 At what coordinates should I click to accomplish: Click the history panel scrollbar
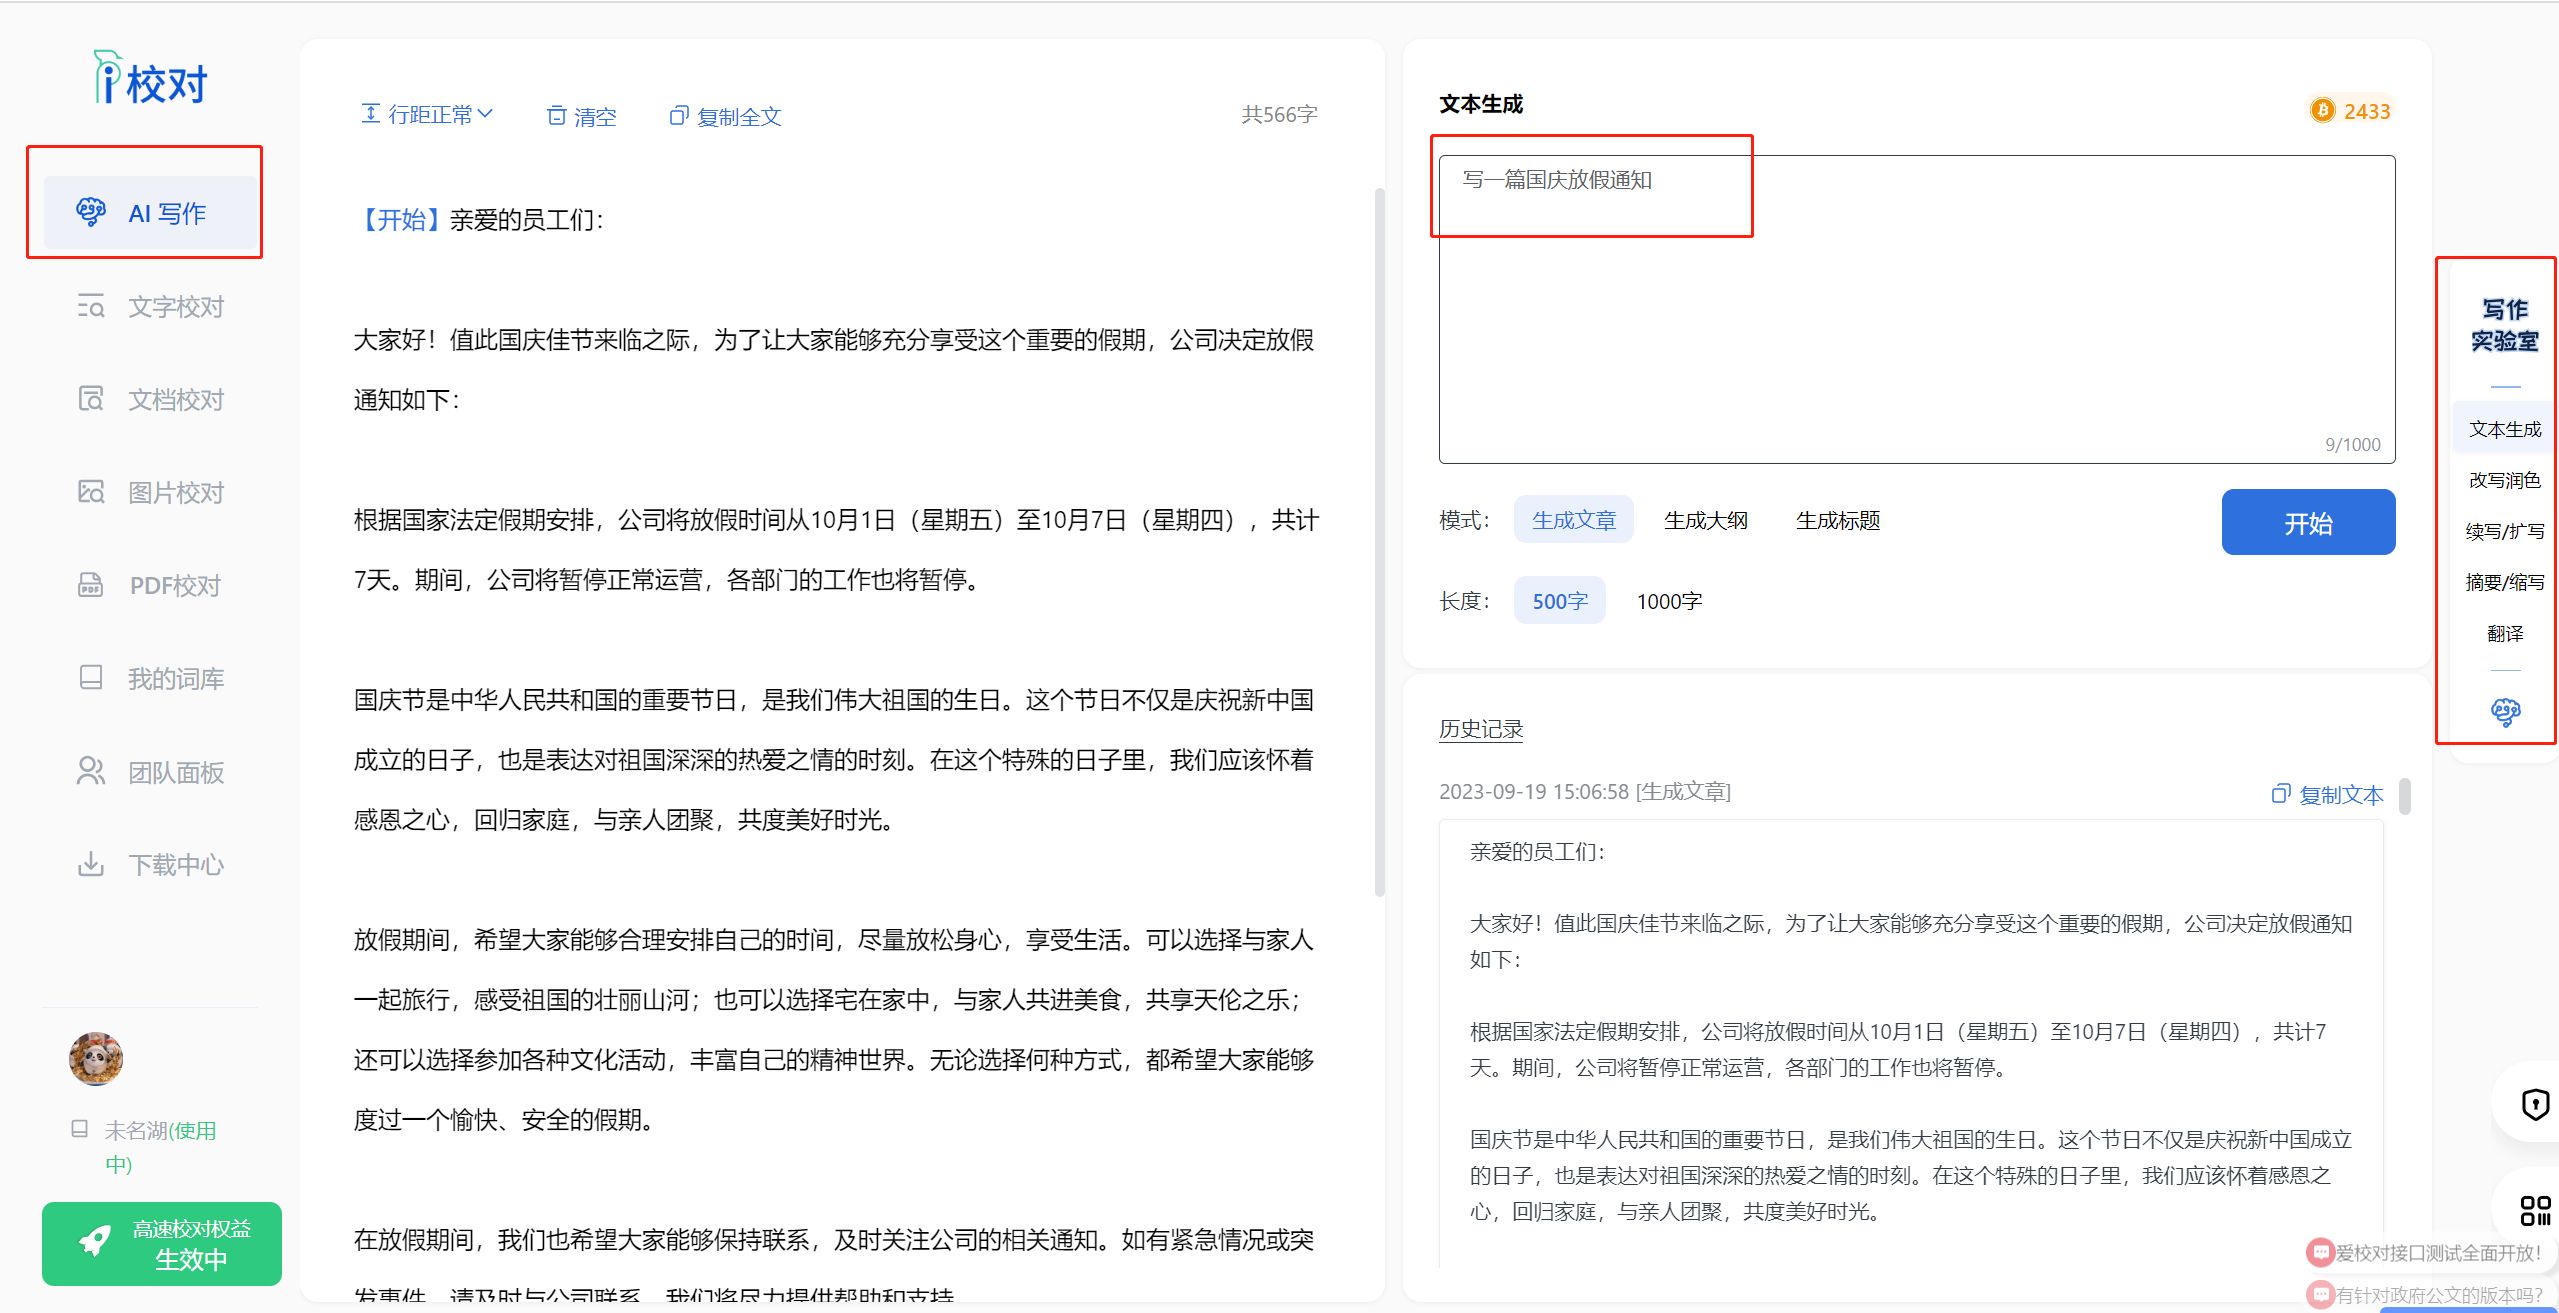[2404, 797]
